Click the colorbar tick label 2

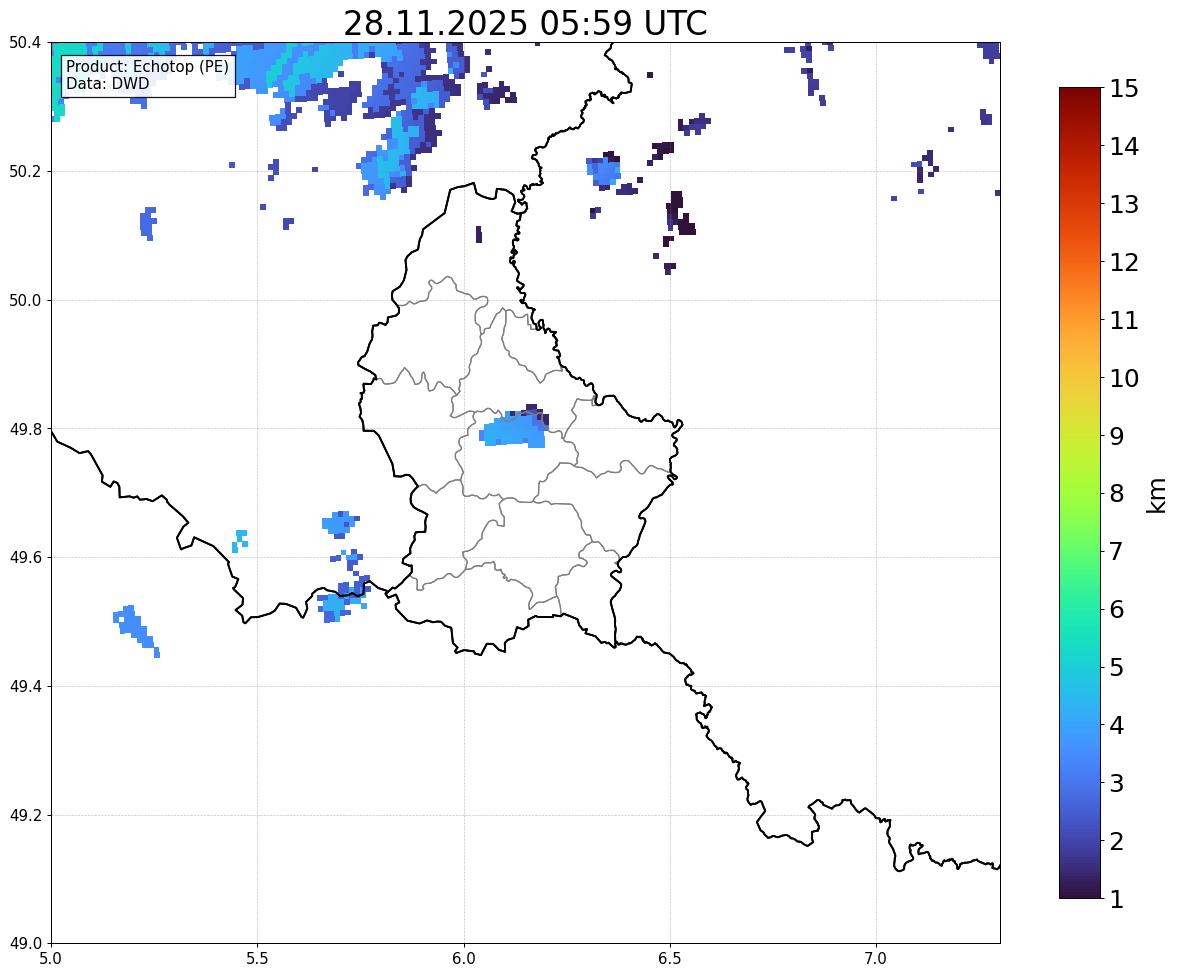1117,841
